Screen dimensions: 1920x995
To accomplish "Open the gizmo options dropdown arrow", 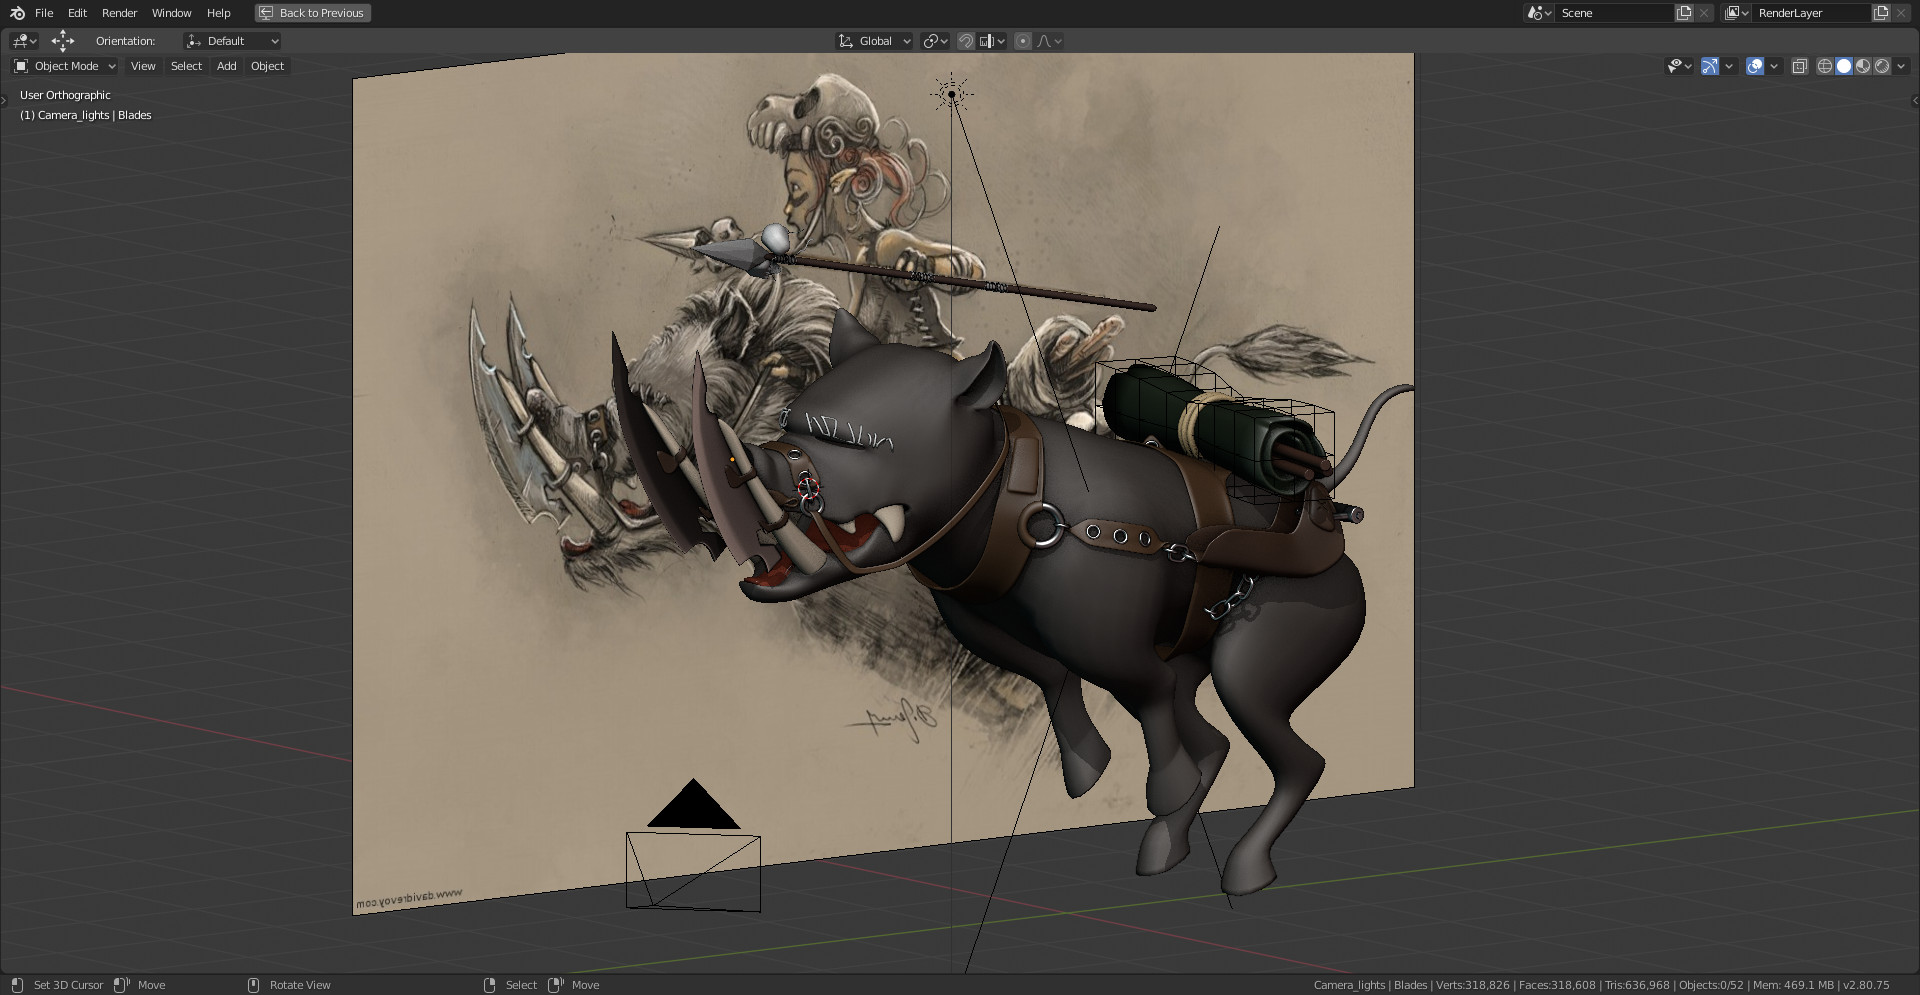I will point(1729,66).
